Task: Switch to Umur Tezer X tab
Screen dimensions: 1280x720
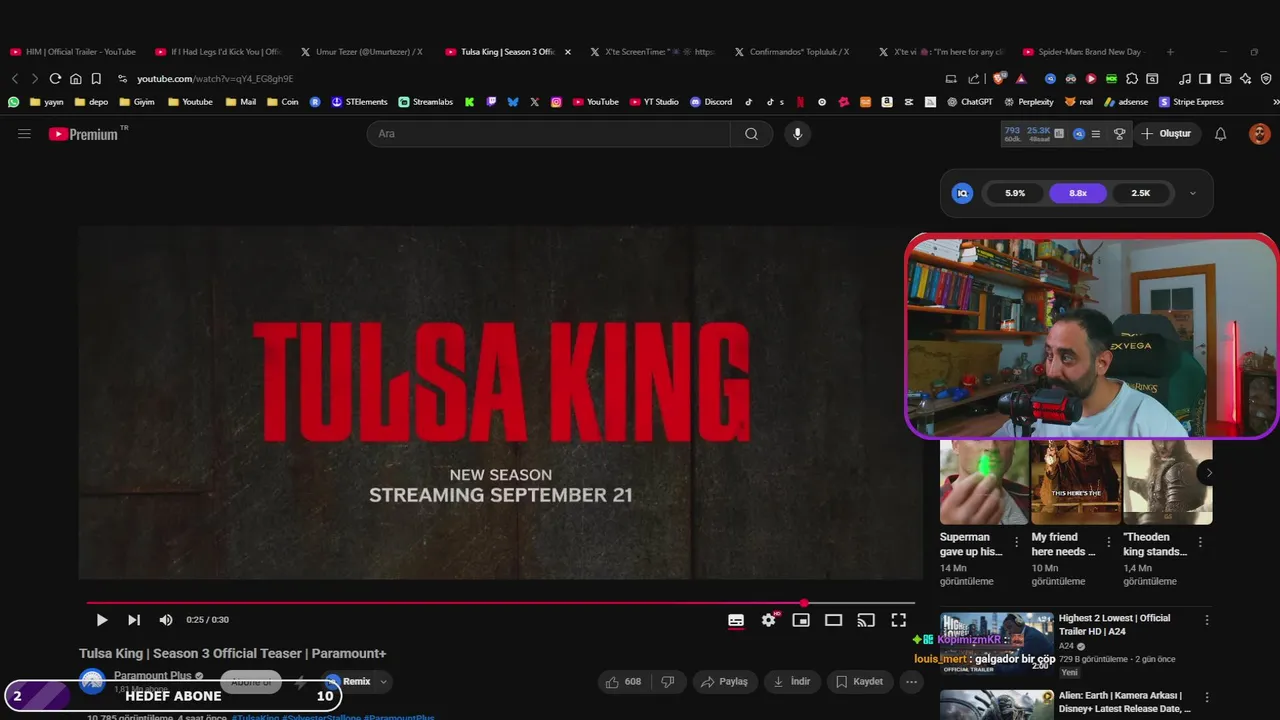Action: pyautogui.click(x=363, y=52)
